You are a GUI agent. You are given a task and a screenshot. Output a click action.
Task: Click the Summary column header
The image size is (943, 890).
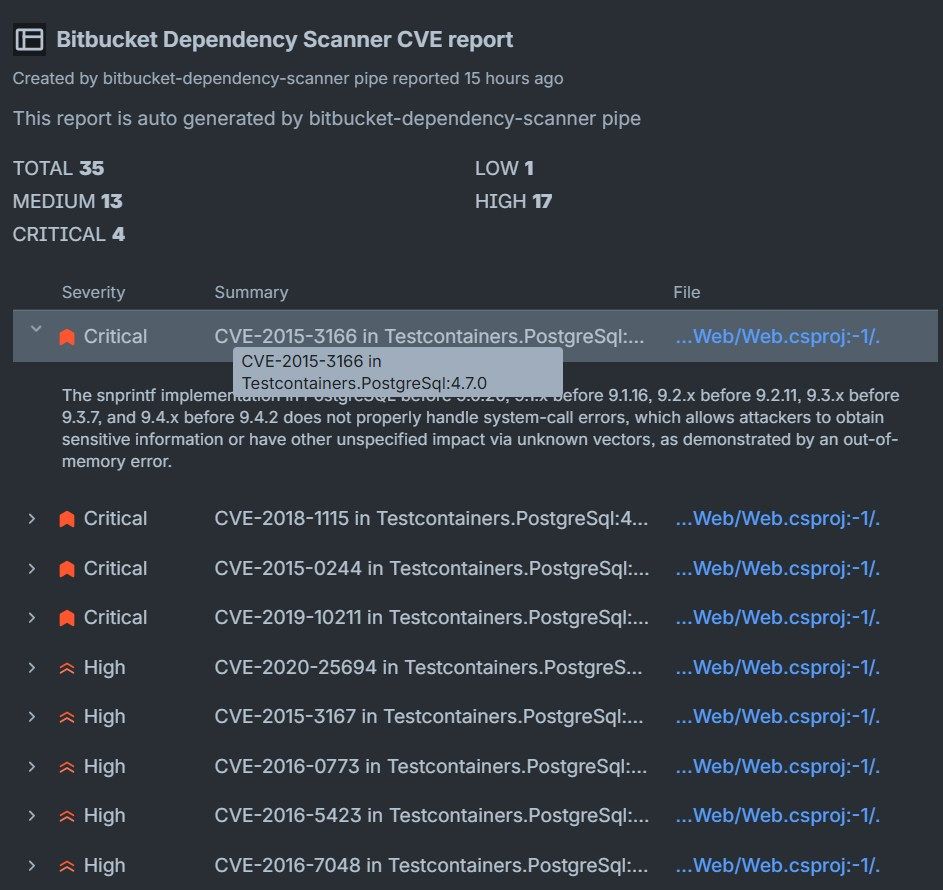[251, 293]
